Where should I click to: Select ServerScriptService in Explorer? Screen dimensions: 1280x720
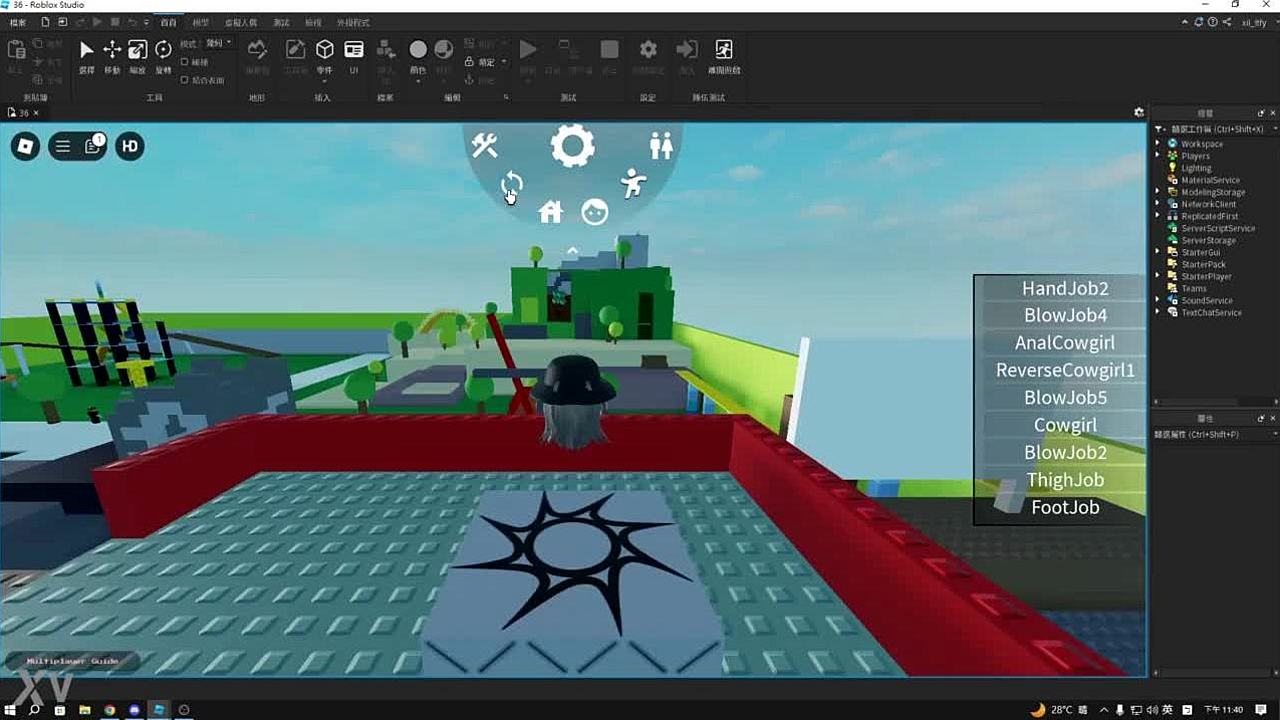pyautogui.click(x=1218, y=228)
